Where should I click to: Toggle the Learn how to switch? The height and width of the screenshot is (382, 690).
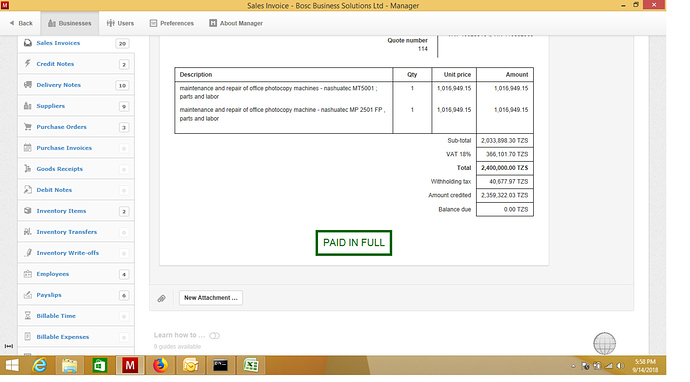pos(214,336)
